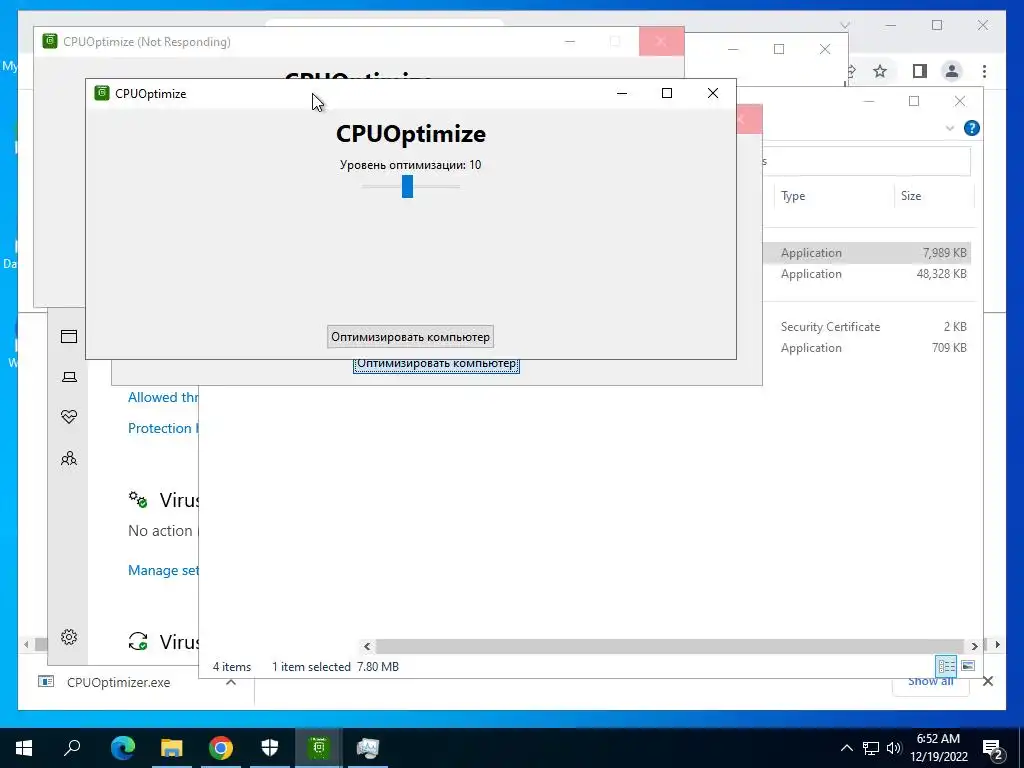This screenshot has width=1024, height=768.
Task: Click the File Explorer search box
Action: click(x=867, y=161)
